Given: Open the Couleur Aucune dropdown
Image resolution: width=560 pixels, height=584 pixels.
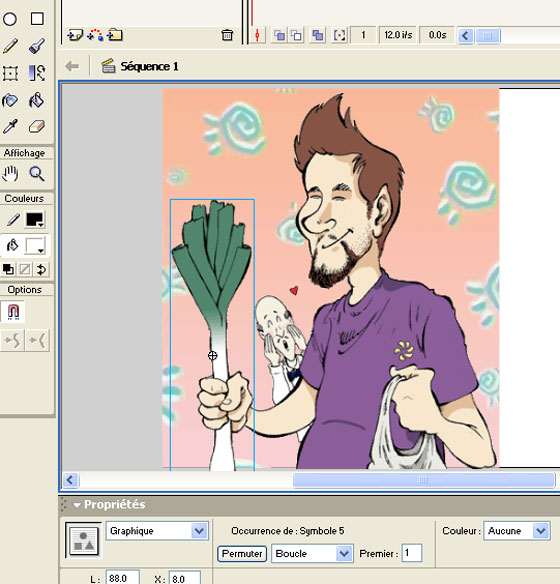Looking at the screenshot, I should tap(516, 531).
